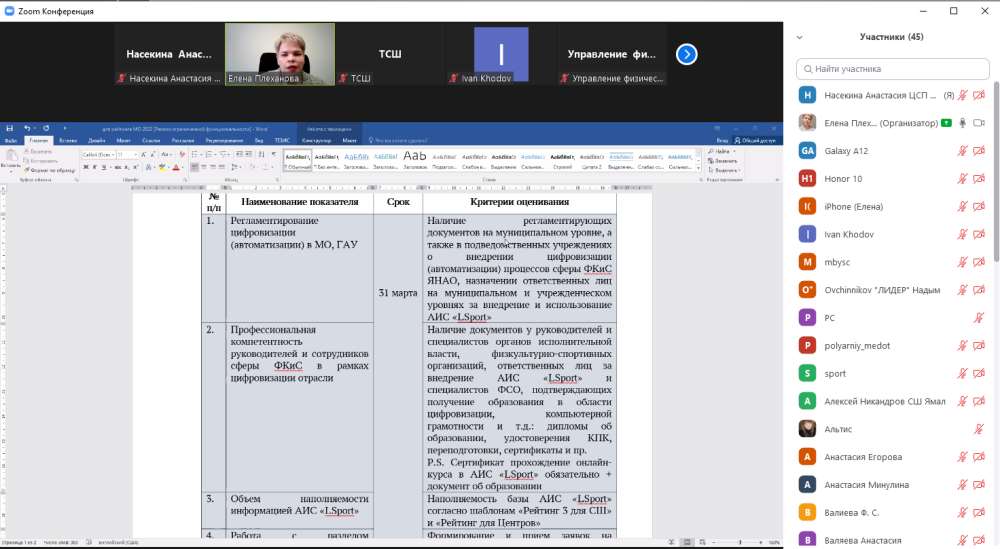Insert a bulleted list in Word
The height and width of the screenshot is (549, 1000).
pos(196,154)
